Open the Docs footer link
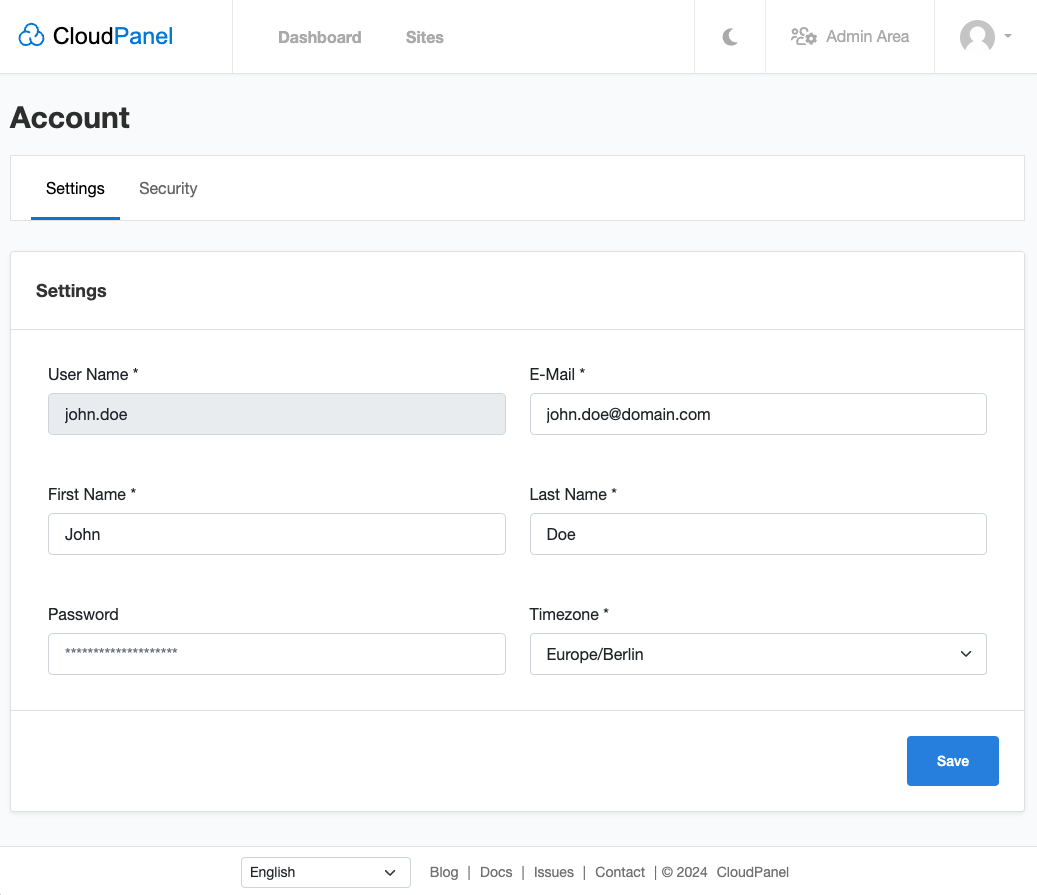 [x=496, y=872]
